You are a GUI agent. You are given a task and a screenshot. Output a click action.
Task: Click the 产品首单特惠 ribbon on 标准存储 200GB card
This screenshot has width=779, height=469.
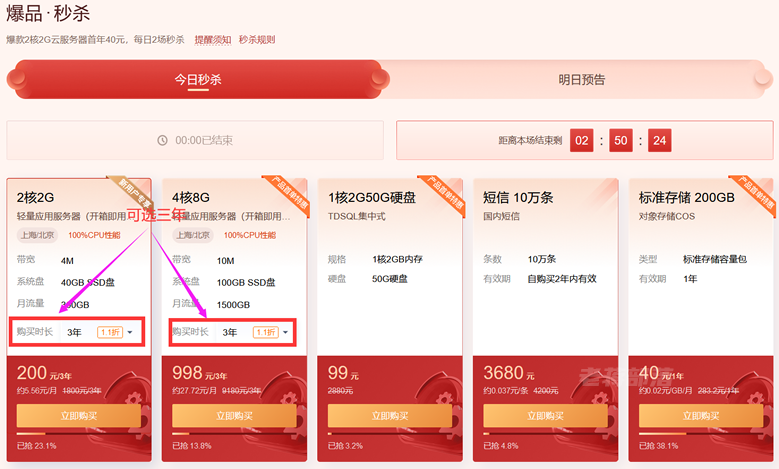pos(756,194)
